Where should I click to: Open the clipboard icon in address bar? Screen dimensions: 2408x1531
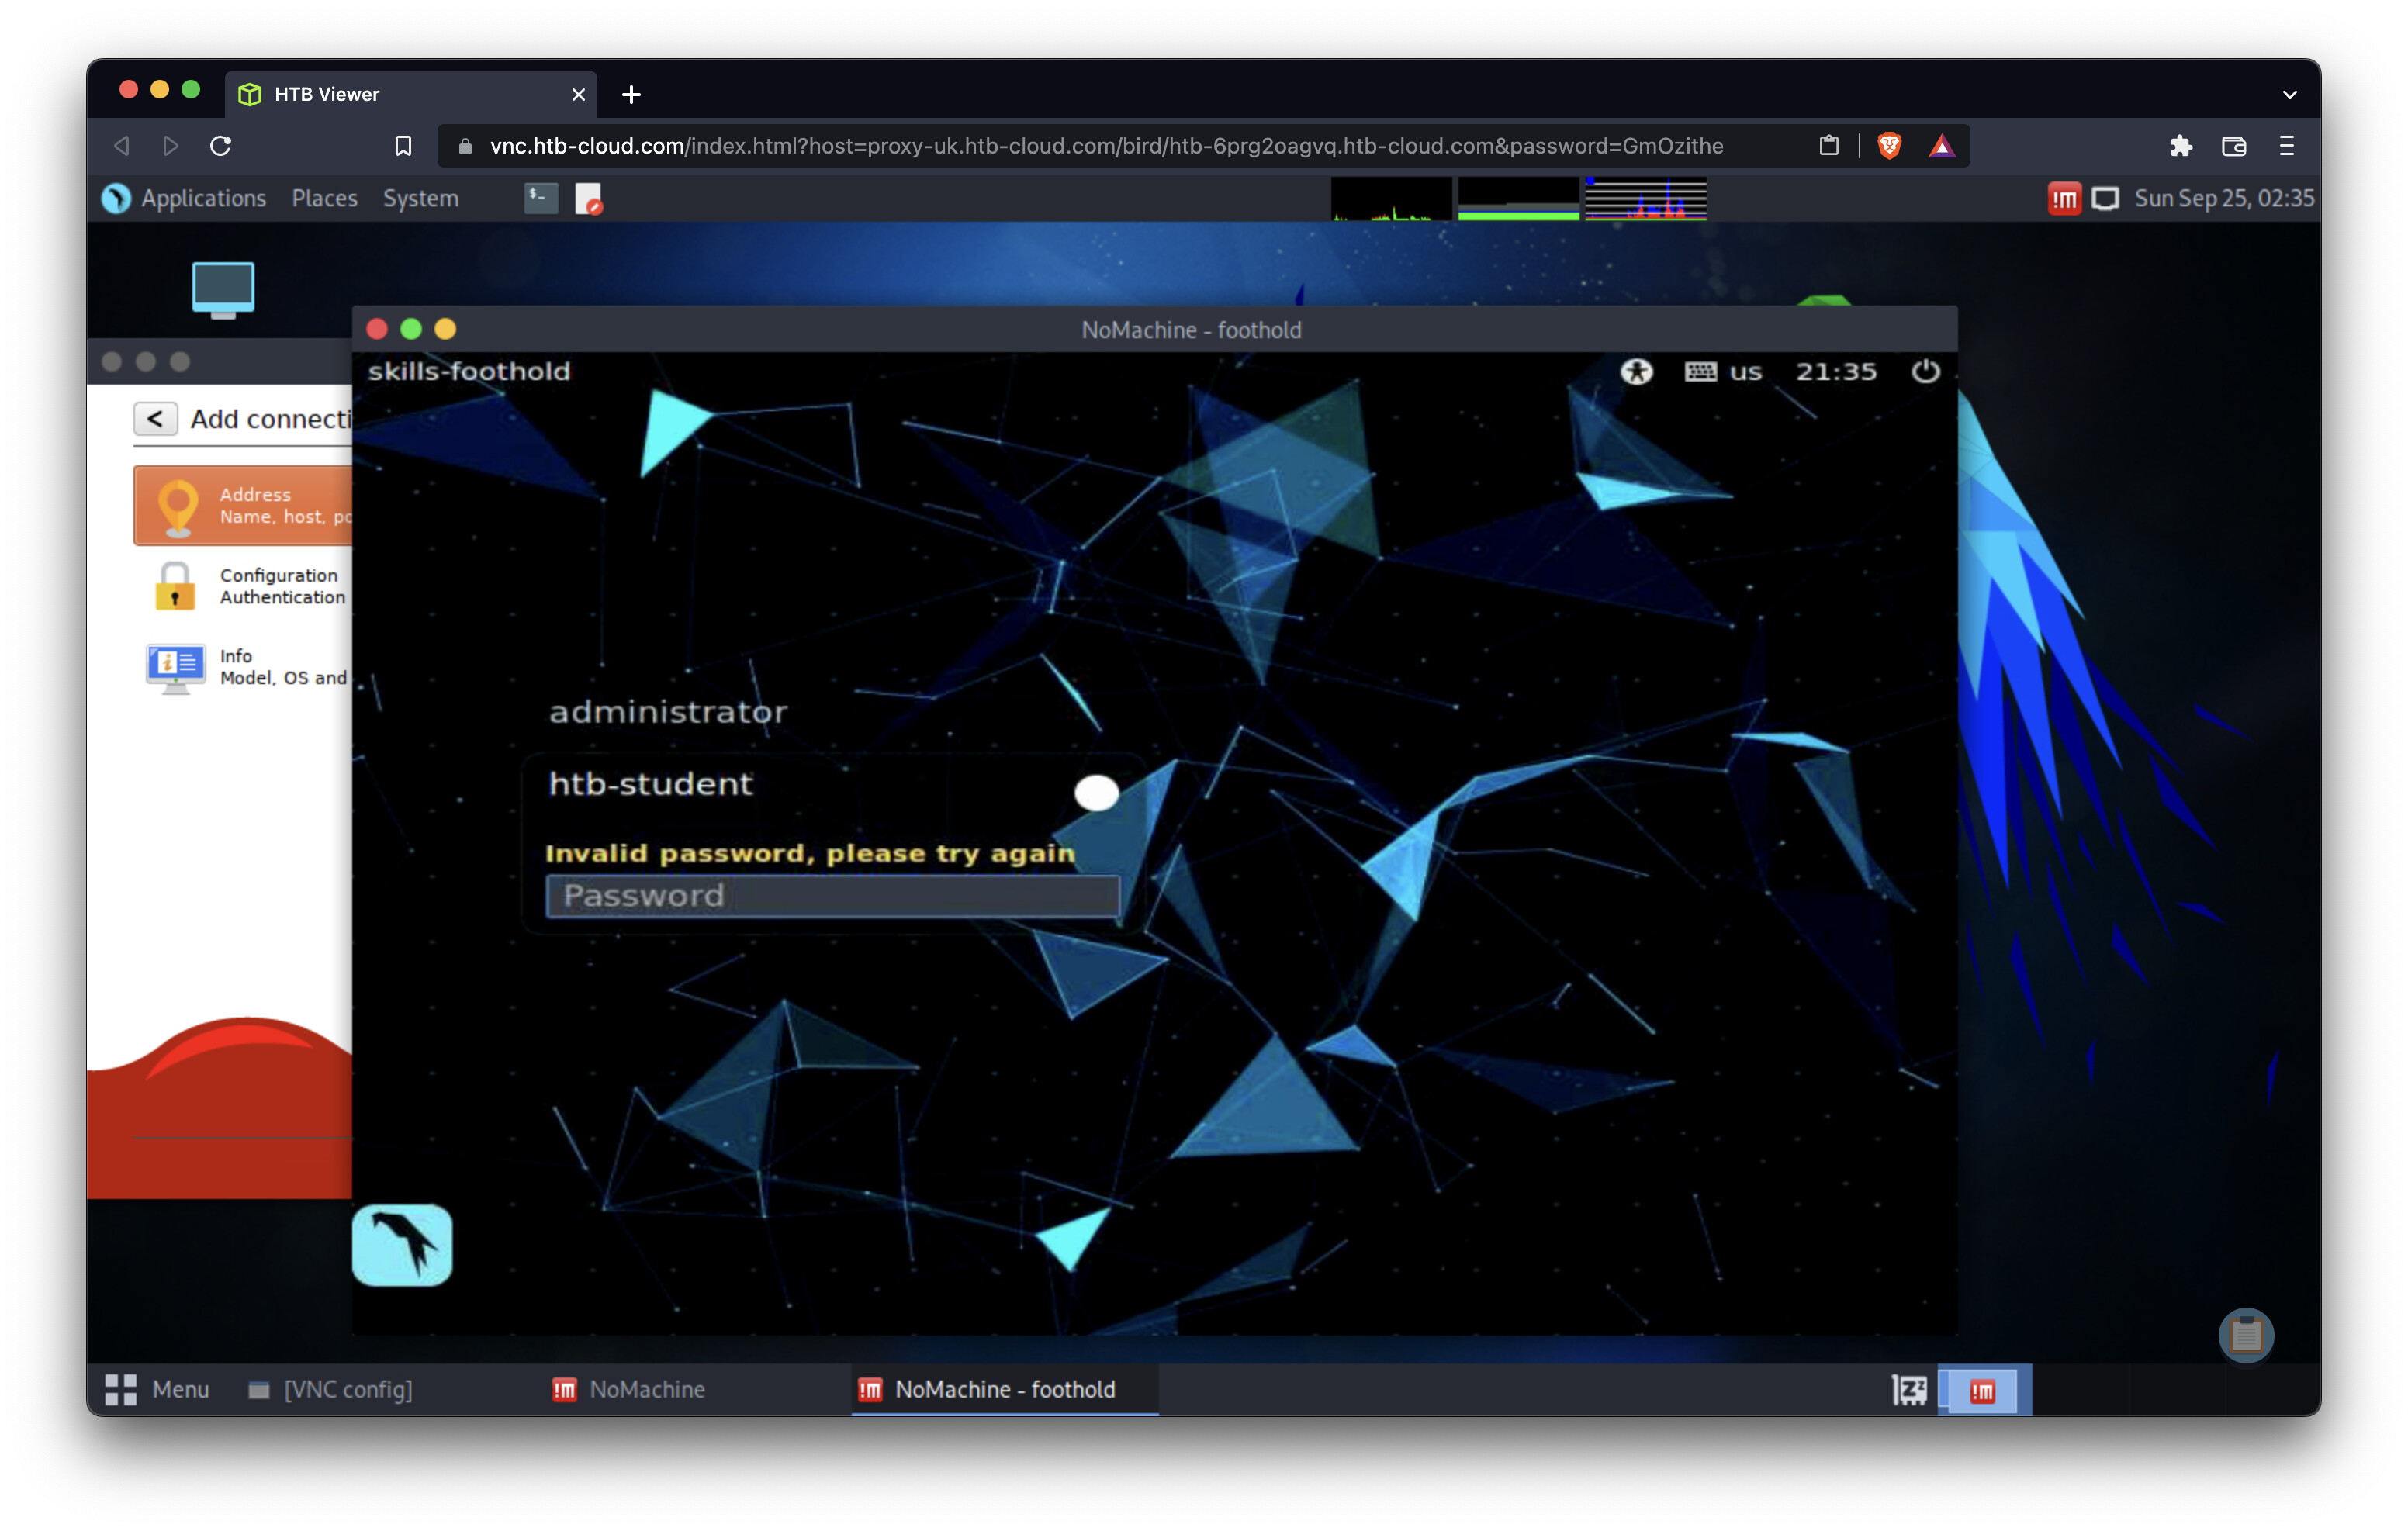click(x=1829, y=146)
